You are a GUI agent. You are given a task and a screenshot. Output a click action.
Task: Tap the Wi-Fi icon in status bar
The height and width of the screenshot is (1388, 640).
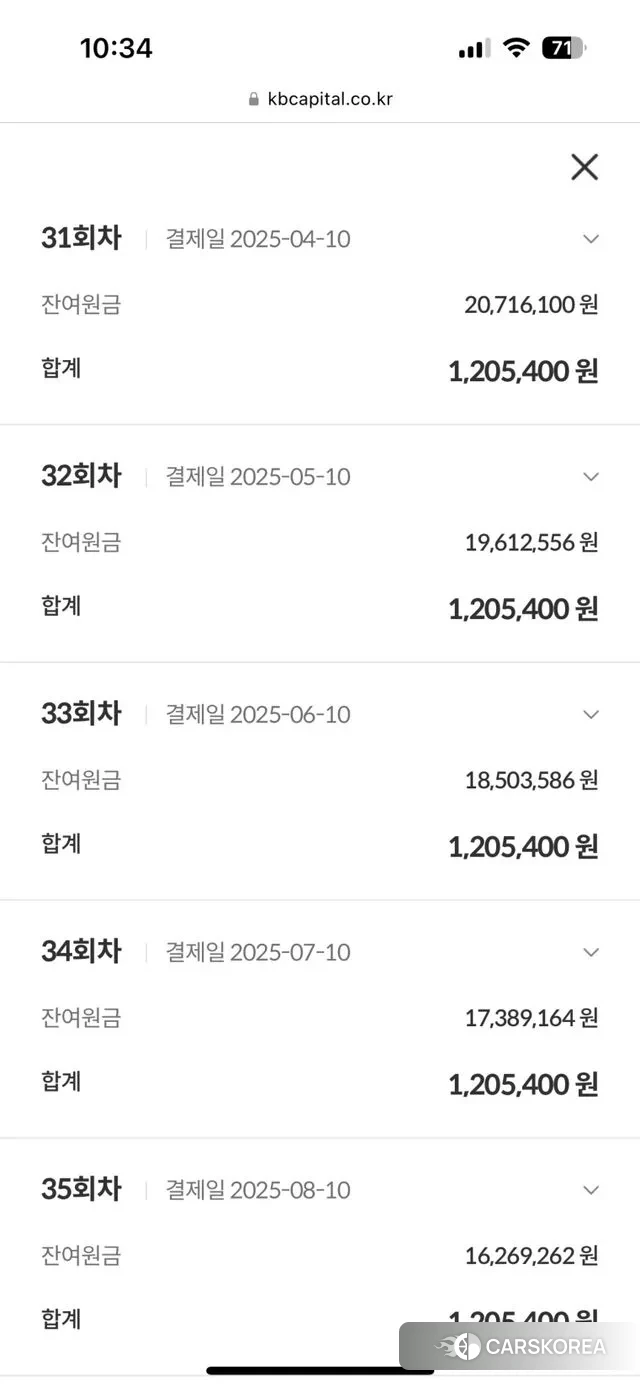[x=516, y=48]
